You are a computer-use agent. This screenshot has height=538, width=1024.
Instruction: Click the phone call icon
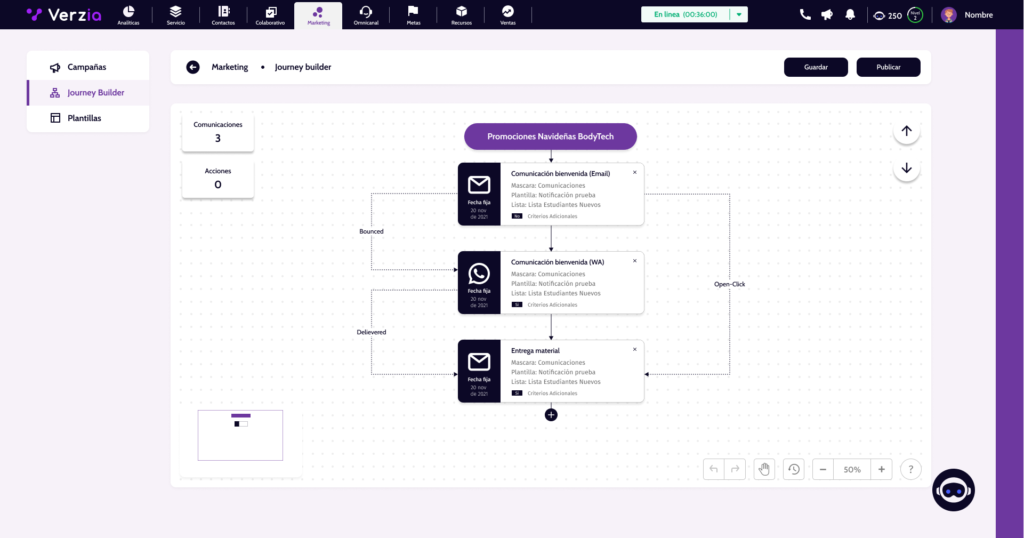(805, 14)
